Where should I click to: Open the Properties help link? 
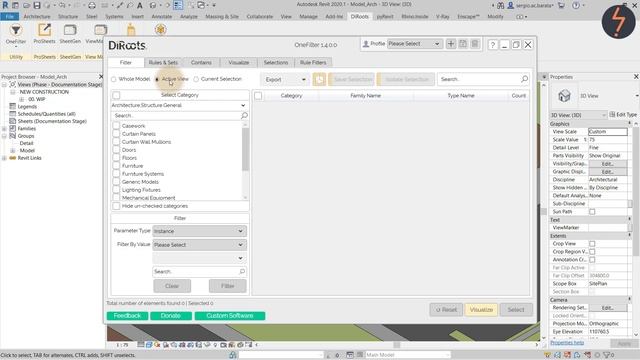[x=567, y=343]
